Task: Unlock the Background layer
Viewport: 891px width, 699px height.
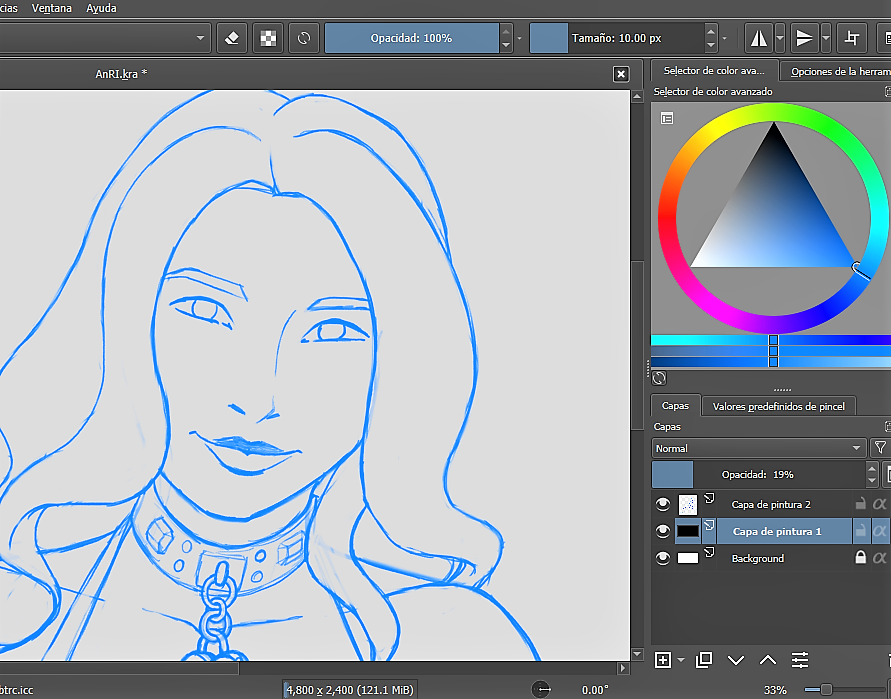Action: (x=861, y=557)
